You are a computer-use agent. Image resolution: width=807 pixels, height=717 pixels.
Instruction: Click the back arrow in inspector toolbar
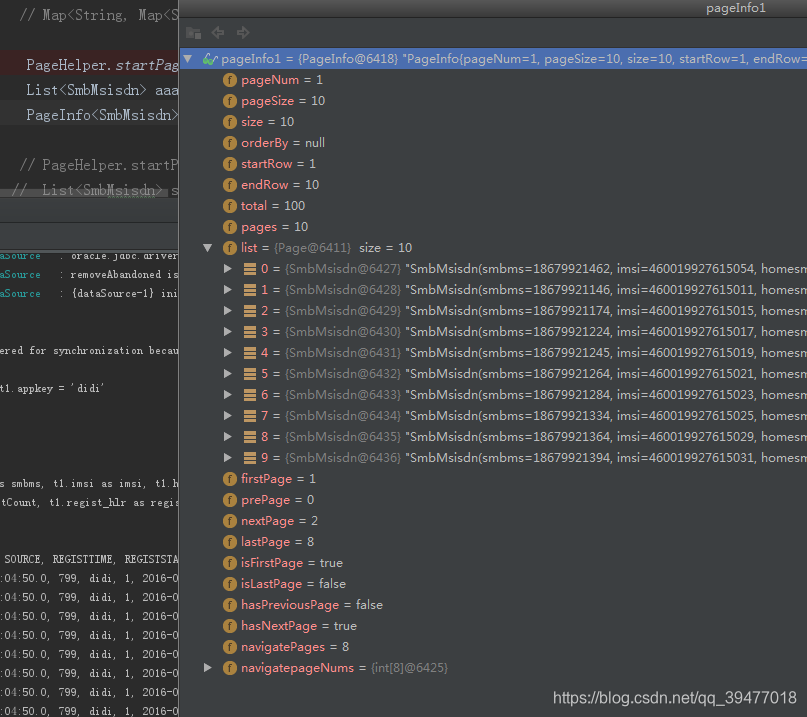click(x=218, y=32)
